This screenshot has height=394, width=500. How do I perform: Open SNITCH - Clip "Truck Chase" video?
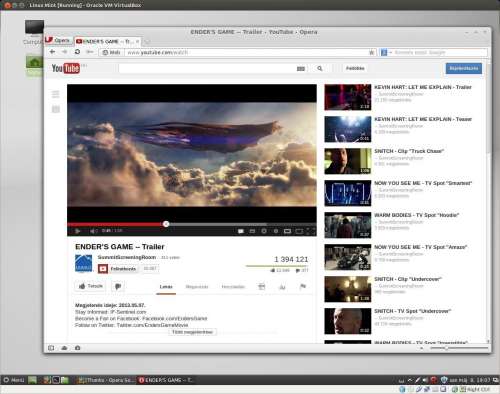409,151
